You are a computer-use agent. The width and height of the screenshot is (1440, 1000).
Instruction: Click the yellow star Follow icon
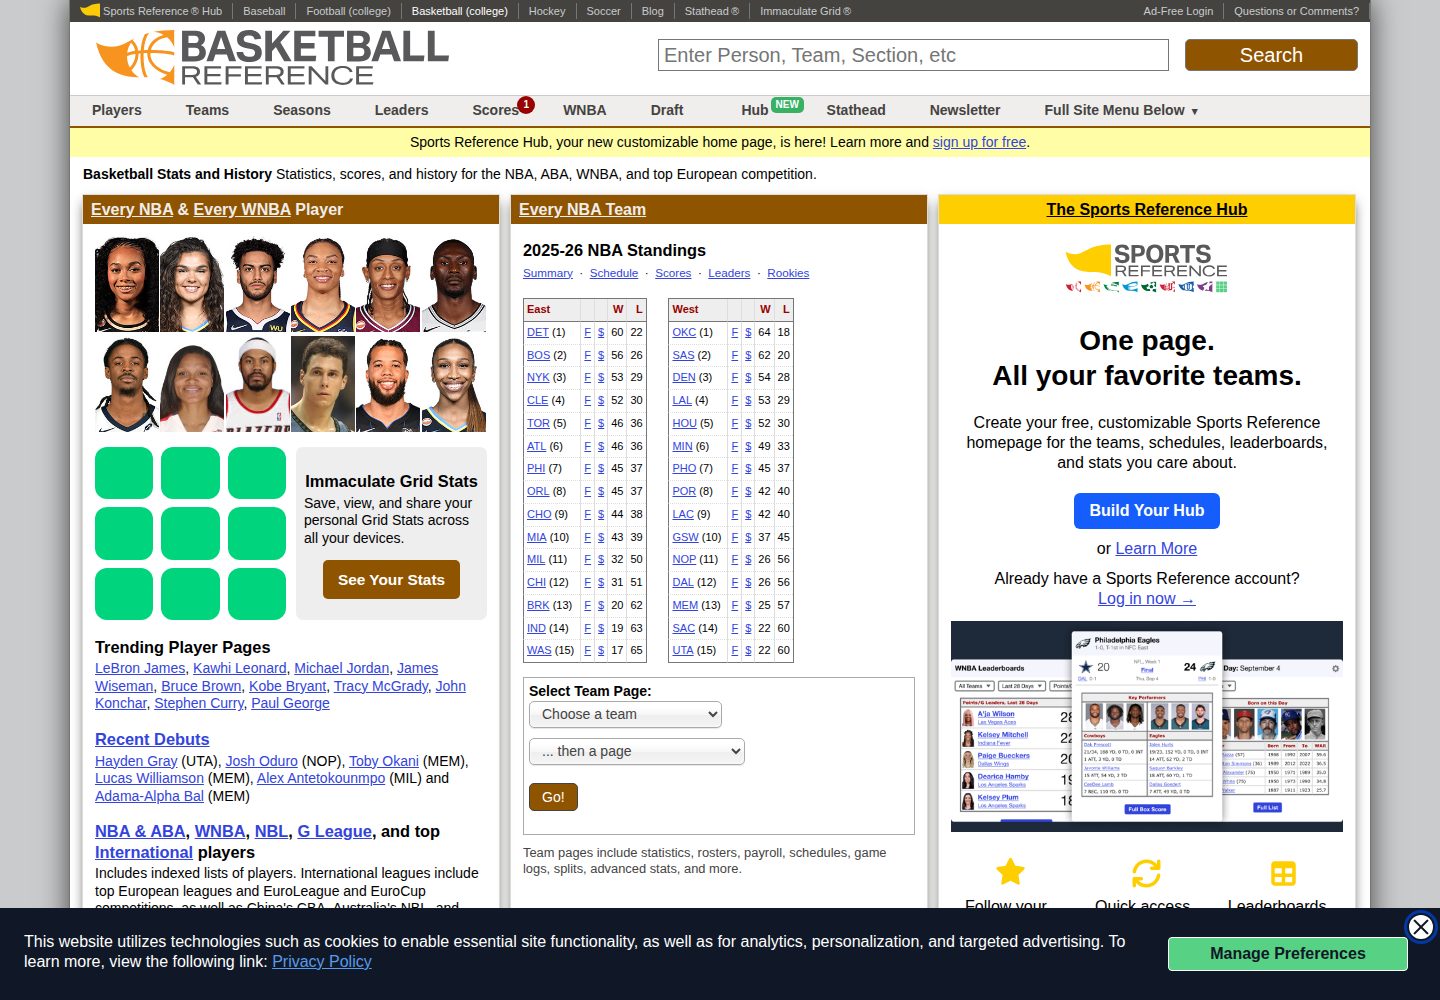(x=1010, y=872)
